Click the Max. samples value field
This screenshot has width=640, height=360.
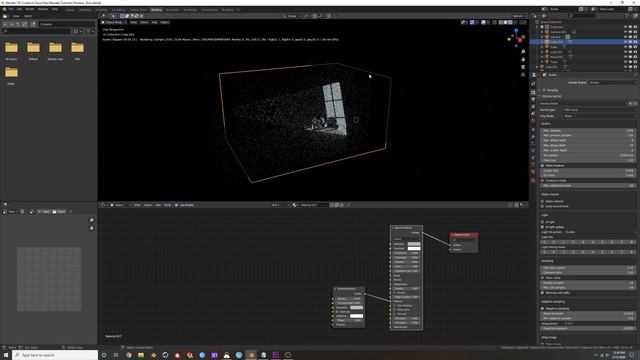[588, 131]
